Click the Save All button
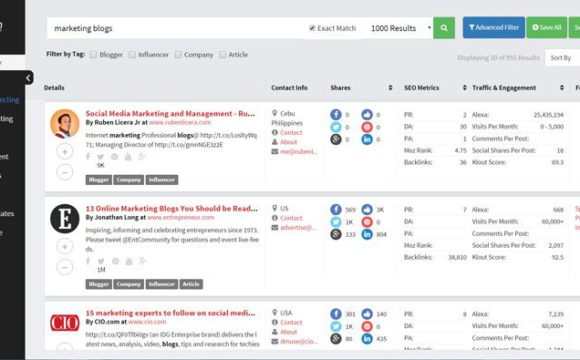This screenshot has height=360, width=580. (x=547, y=27)
